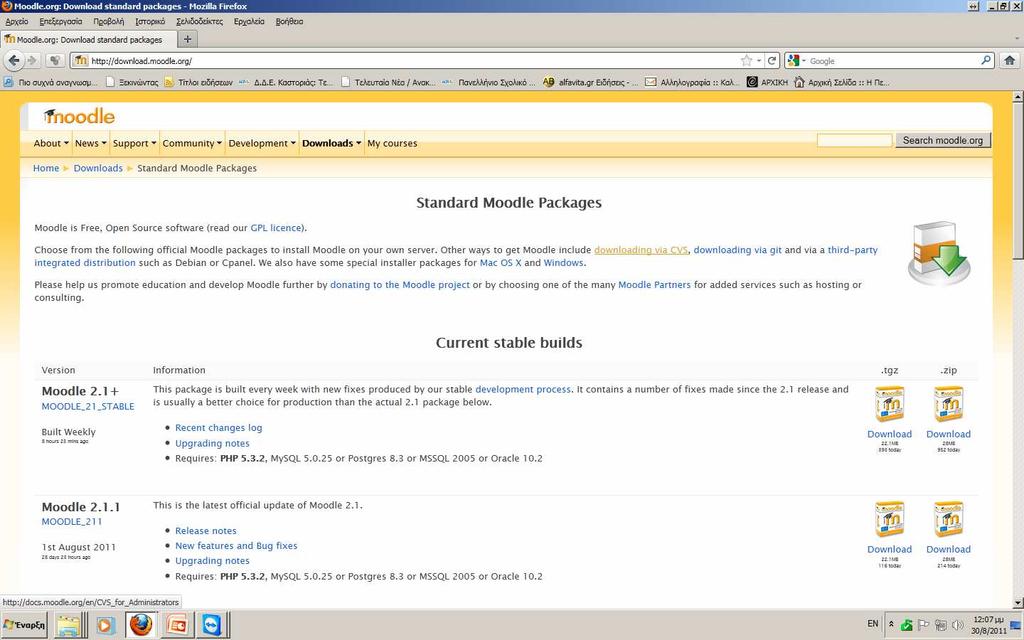The width and height of the screenshot is (1024, 640).
Task: Click the Firefox back arrow button
Action: [x=14, y=61]
